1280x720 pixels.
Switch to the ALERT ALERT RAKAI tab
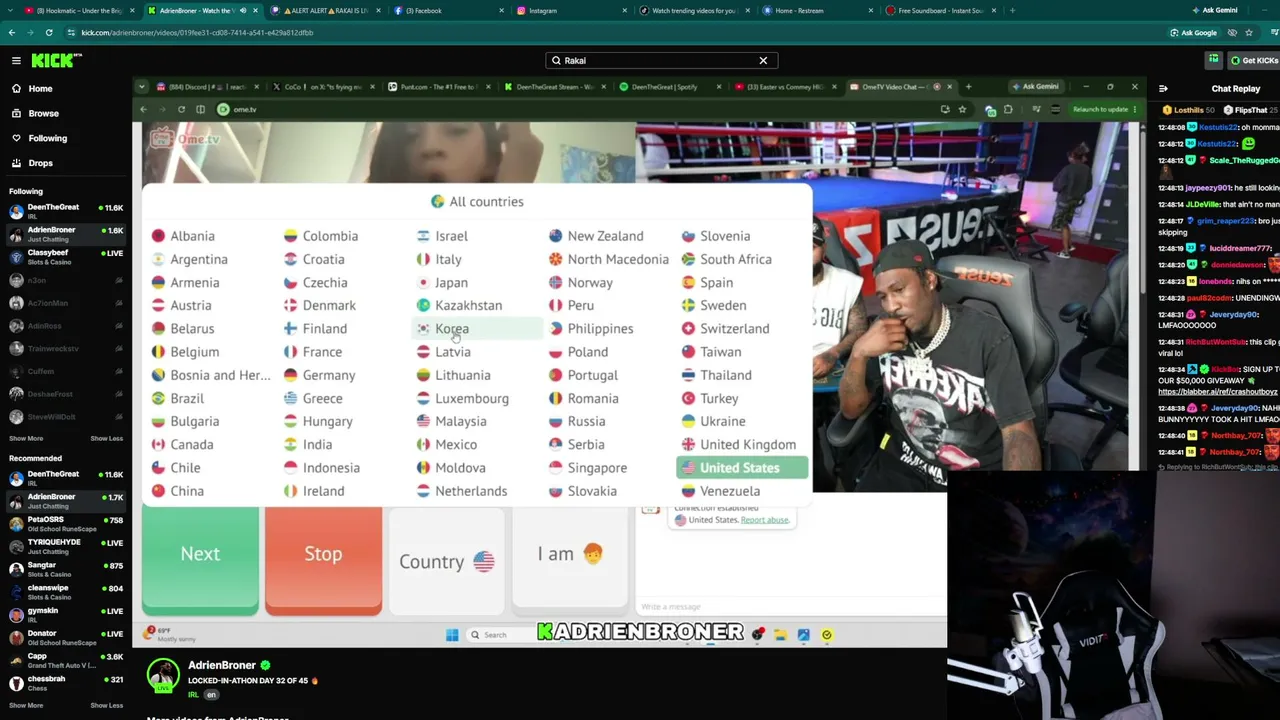pyautogui.click(x=327, y=11)
